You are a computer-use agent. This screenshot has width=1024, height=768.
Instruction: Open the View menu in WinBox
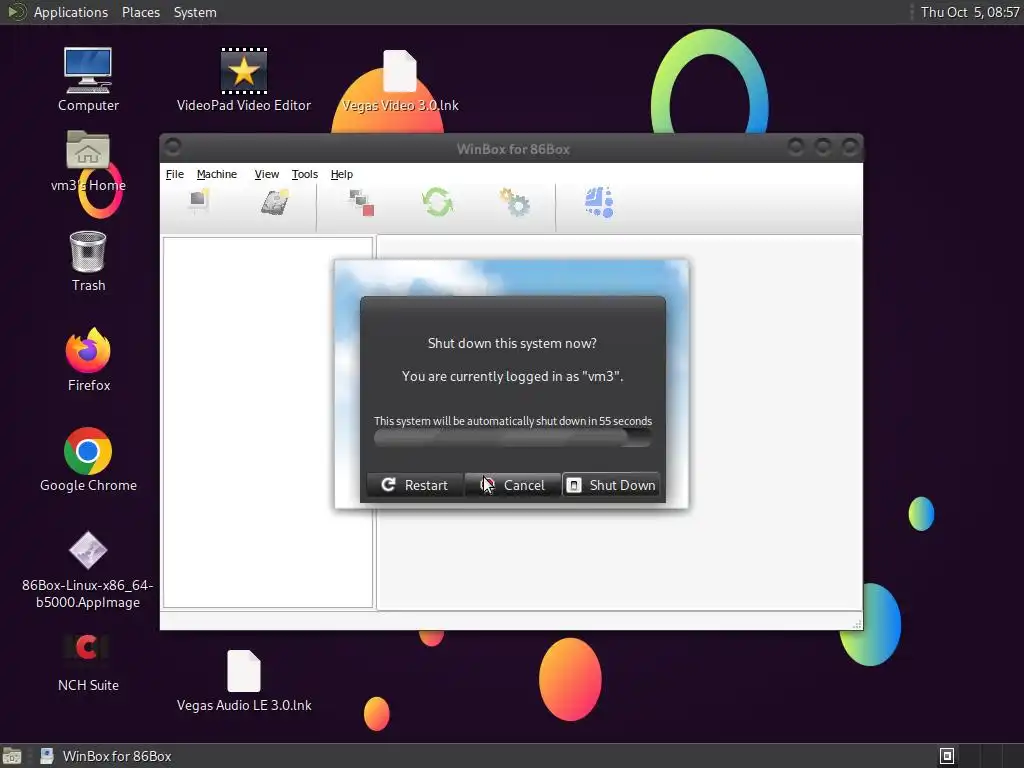(x=266, y=174)
